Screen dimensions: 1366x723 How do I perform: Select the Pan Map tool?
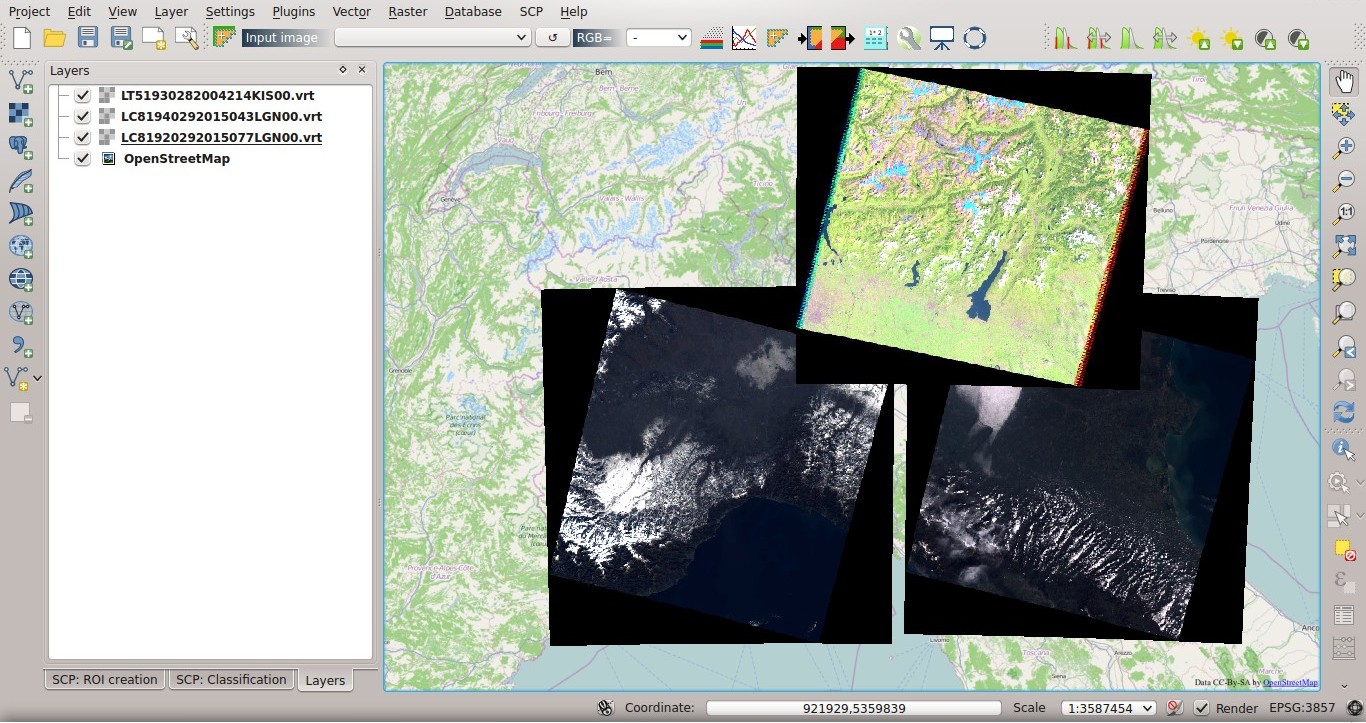pyautogui.click(x=1344, y=80)
